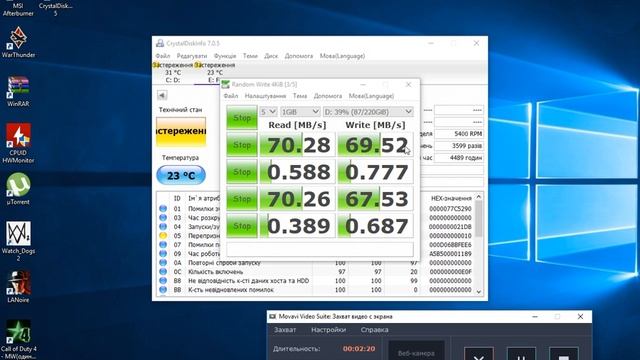Open the Допомога menu in CrystalDiskMark
The image size is (640, 360).
tap(328, 96)
